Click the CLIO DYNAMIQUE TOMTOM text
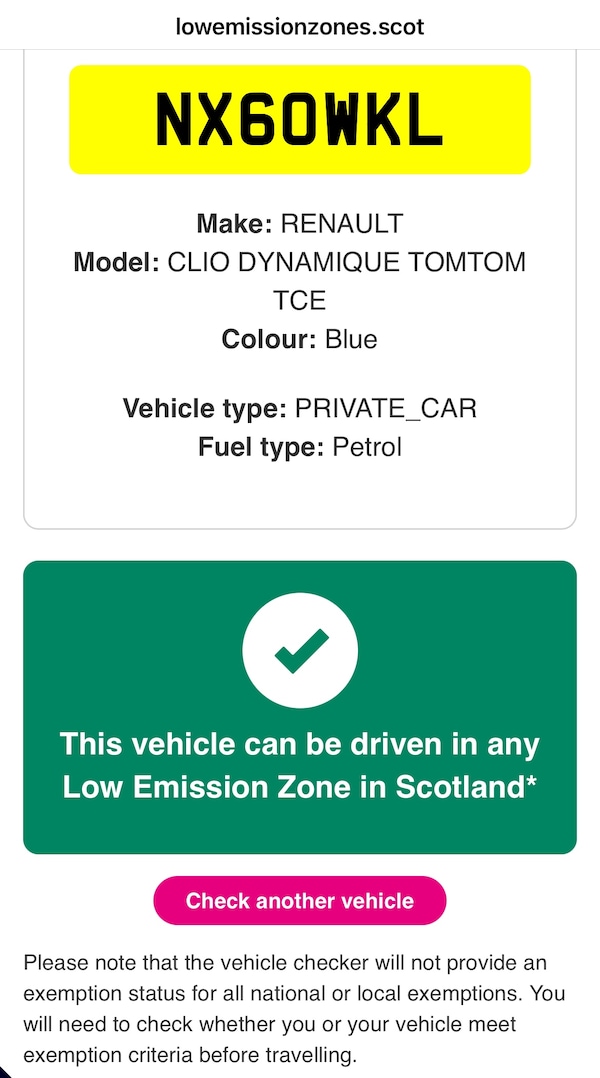The image size is (600, 1078). click(x=346, y=263)
